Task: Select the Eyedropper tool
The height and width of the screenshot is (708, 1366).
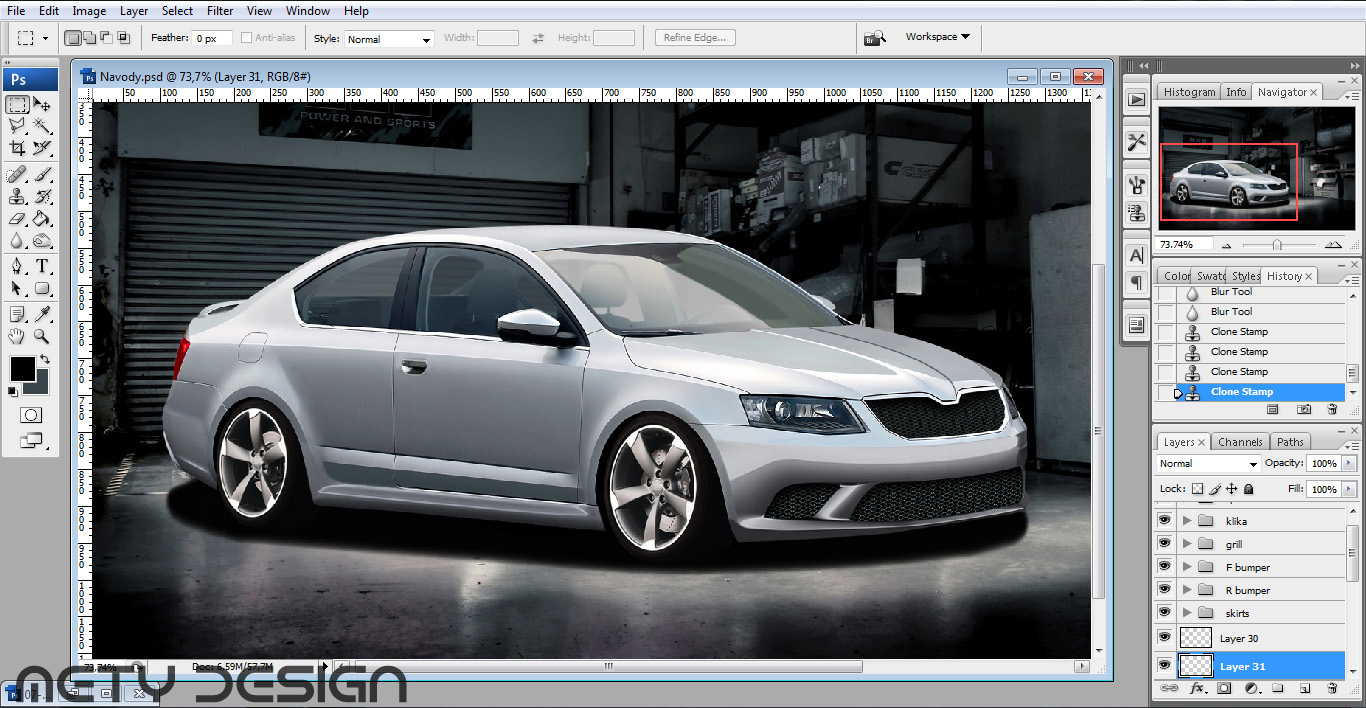Action: (x=42, y=315)
